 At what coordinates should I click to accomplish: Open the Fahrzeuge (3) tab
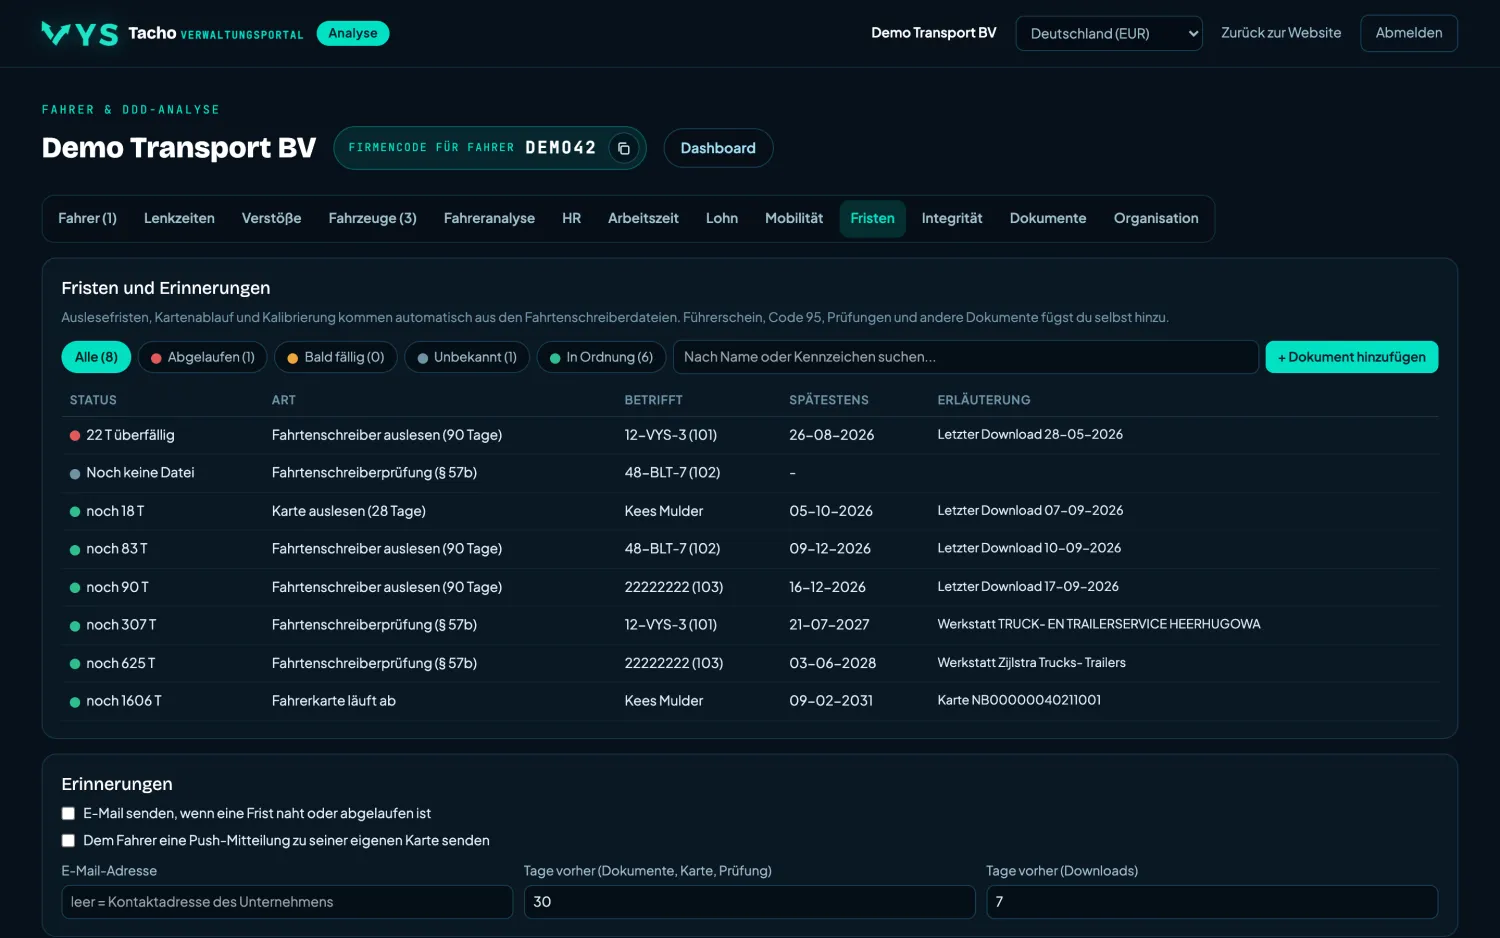coord(373,218)
